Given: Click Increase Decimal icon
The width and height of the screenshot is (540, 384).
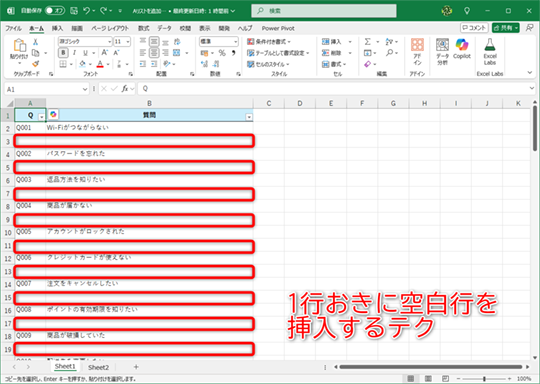Looking at the screenshot, I should tap(205, 64).
